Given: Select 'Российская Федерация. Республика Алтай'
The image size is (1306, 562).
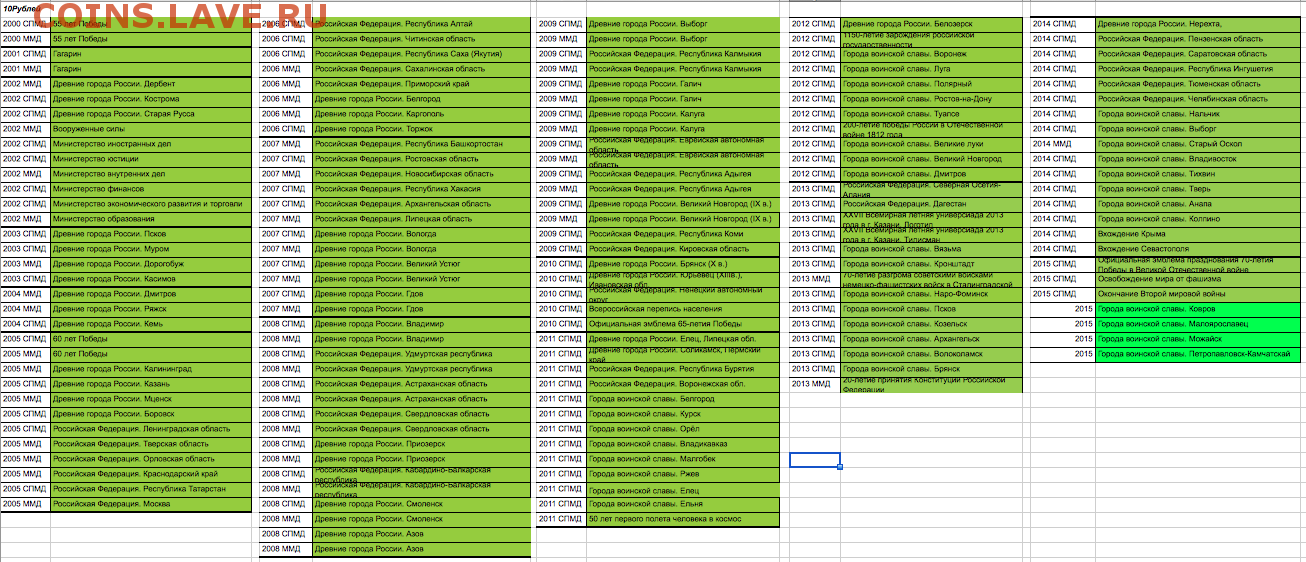Looking at the screenshot, I should point(421,24).
